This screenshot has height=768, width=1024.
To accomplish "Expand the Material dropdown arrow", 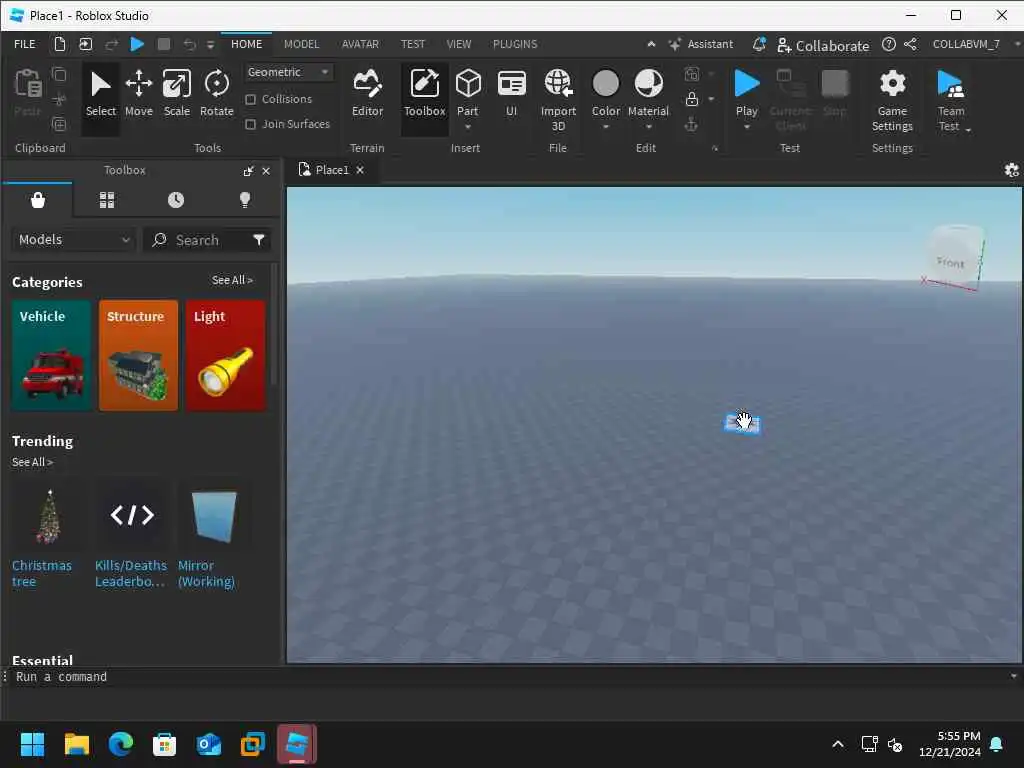I will pyautogui.click(x=648, y=127).
